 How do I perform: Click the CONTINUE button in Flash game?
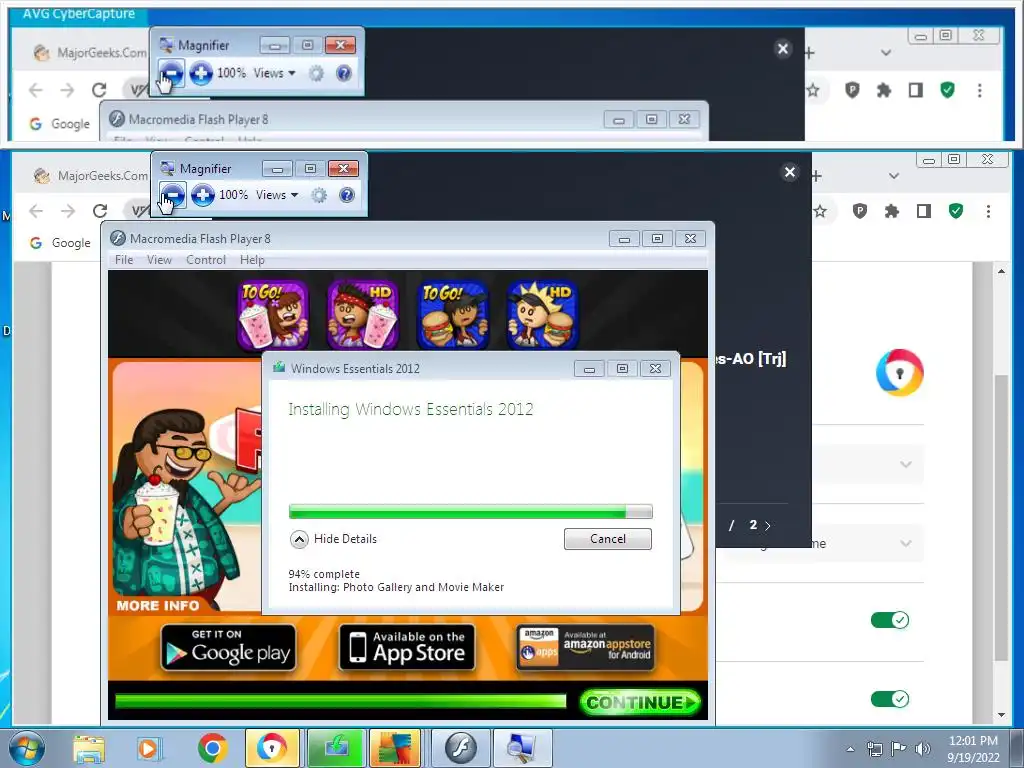[x=640, y=703]
